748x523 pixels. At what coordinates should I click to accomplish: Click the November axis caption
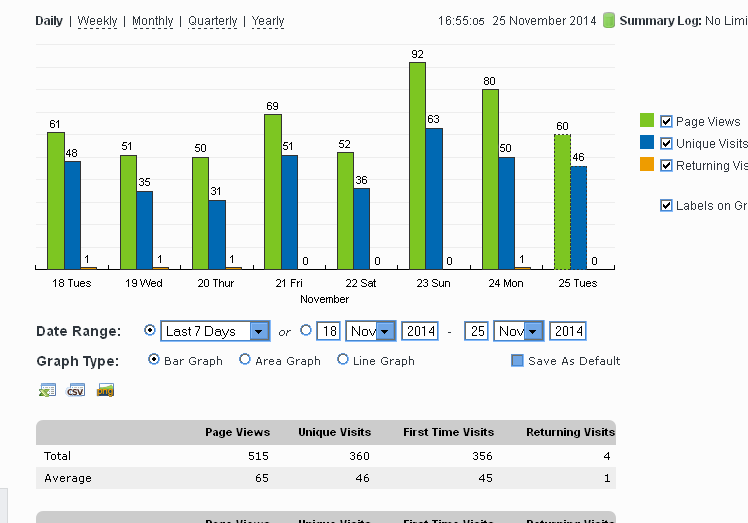pyautogui.click(x=324, y=299)
